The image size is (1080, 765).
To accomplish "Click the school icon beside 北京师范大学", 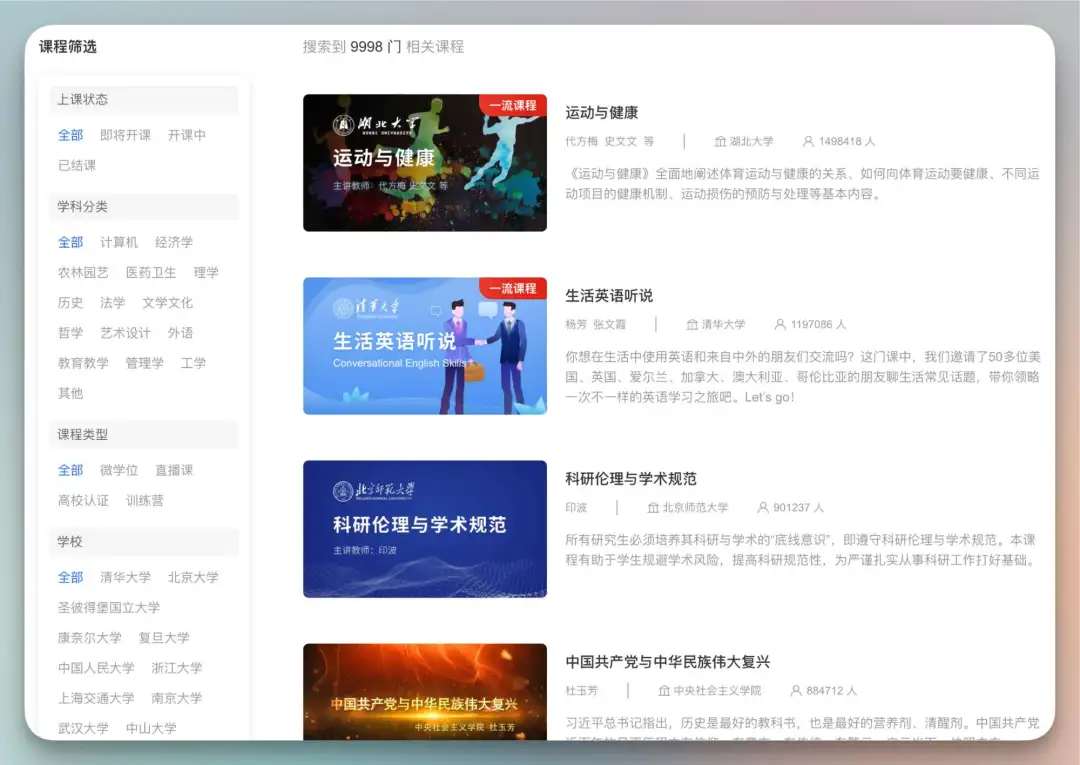I will 653,507.
